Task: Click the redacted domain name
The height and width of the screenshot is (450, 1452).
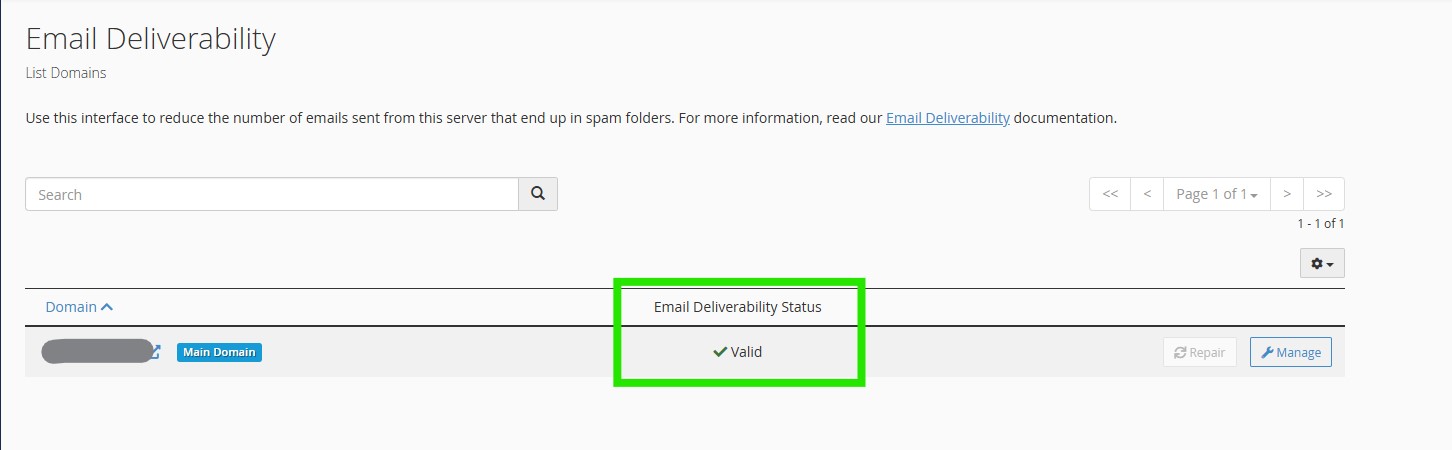Action: pos(95,352)
